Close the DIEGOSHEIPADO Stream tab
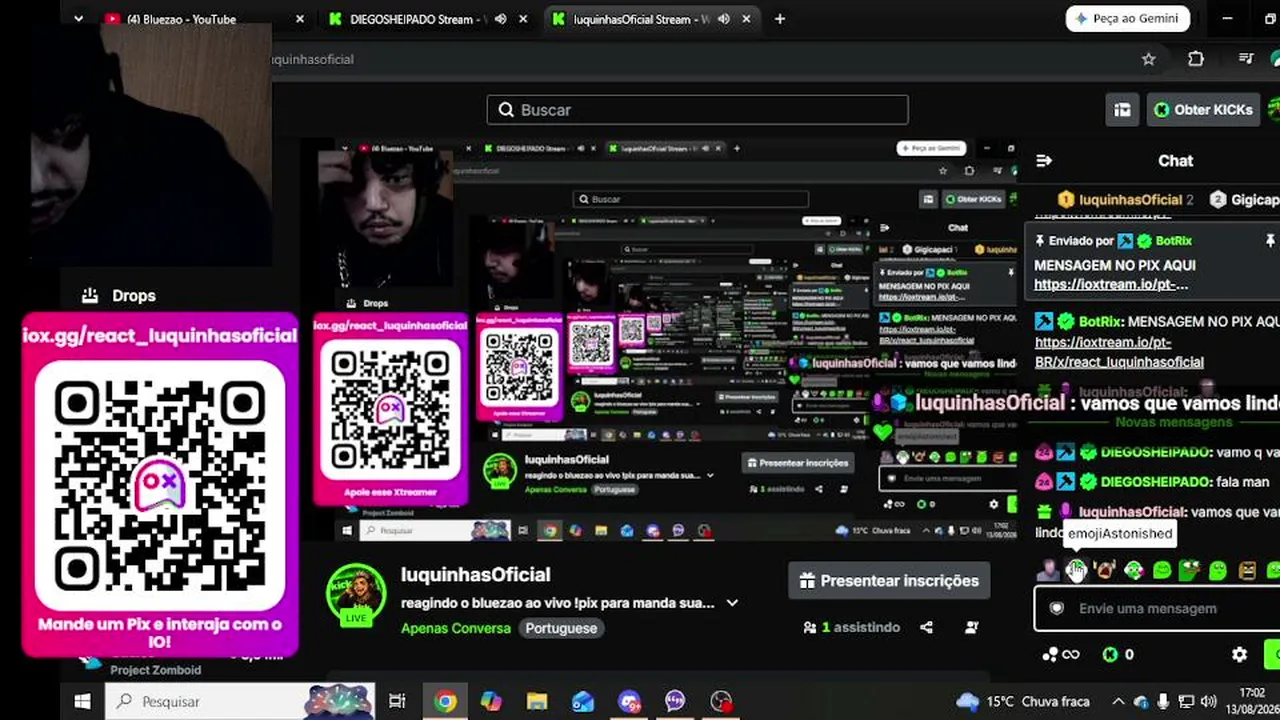This screenshot has height=720, width=1280. click(523, 19)
